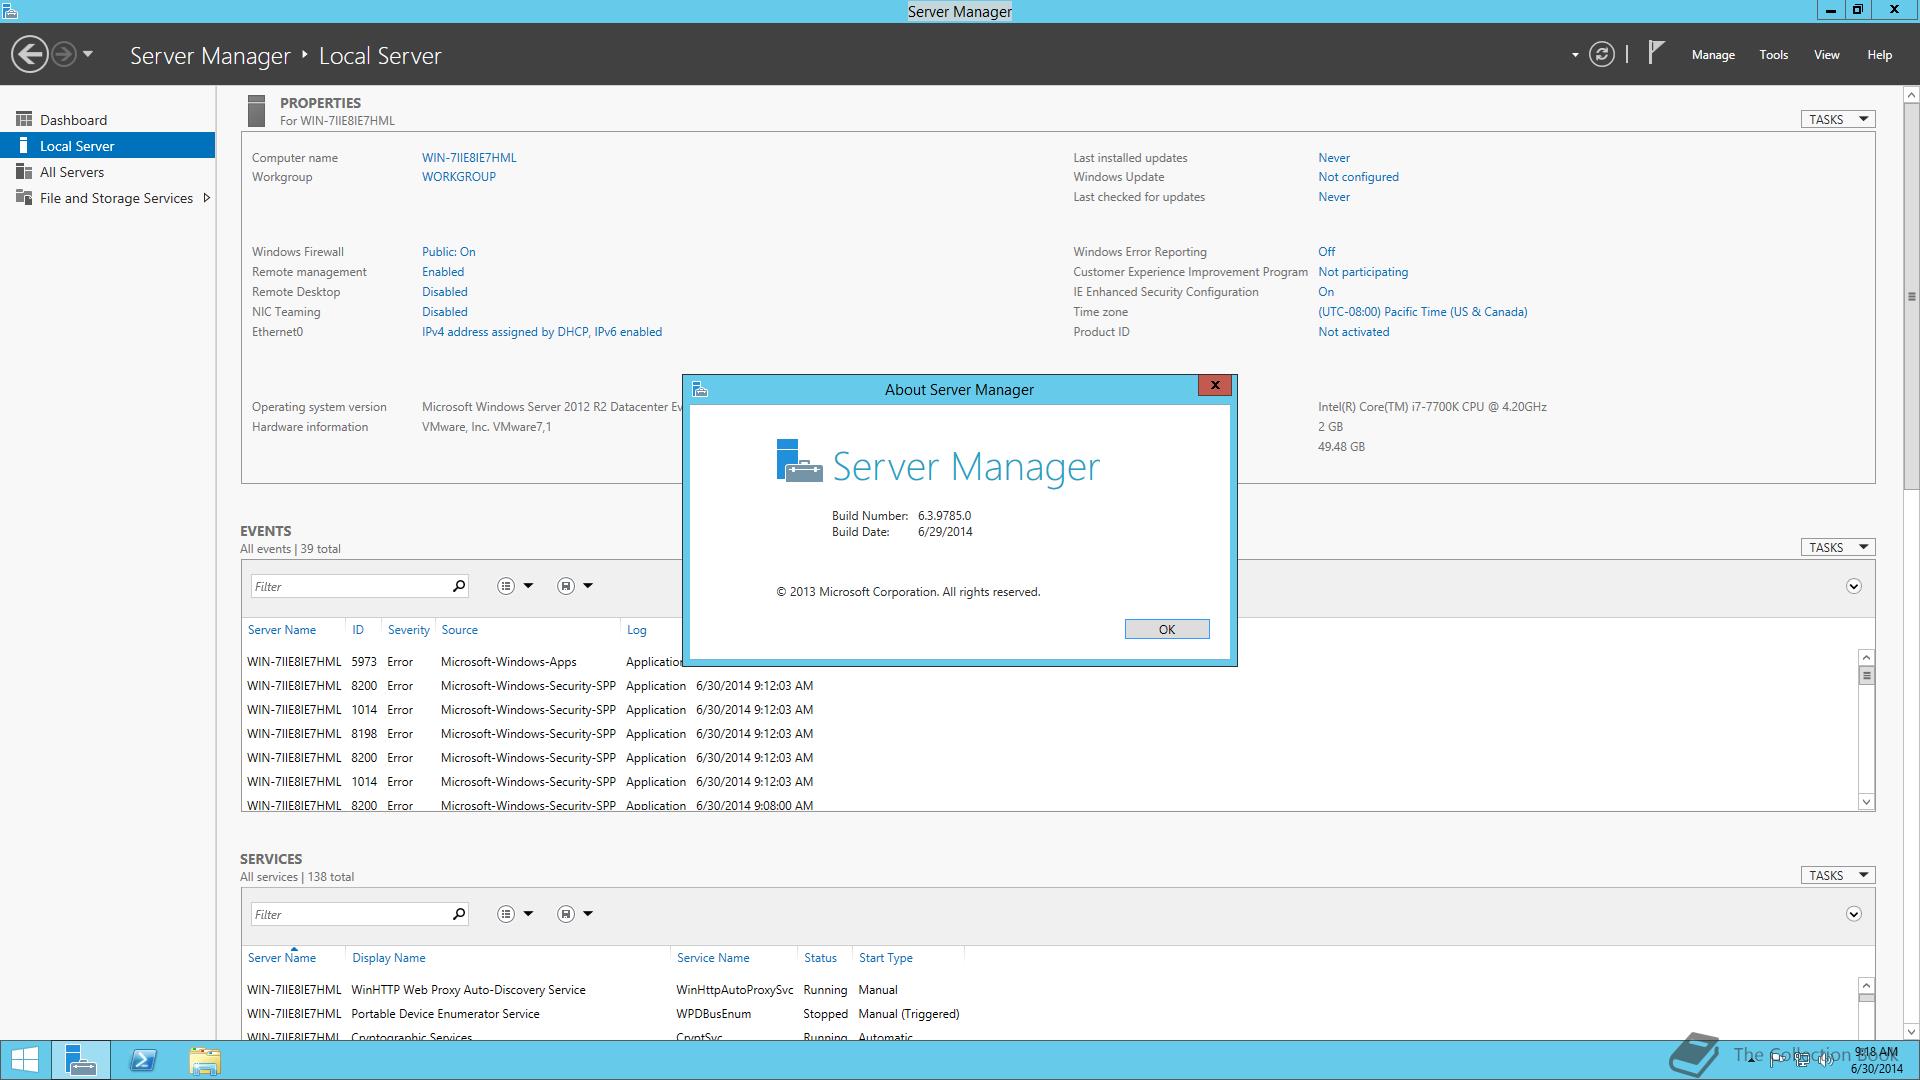Select event ID 8198 row
The image size is (1920, 1080).
point(1050,734)
